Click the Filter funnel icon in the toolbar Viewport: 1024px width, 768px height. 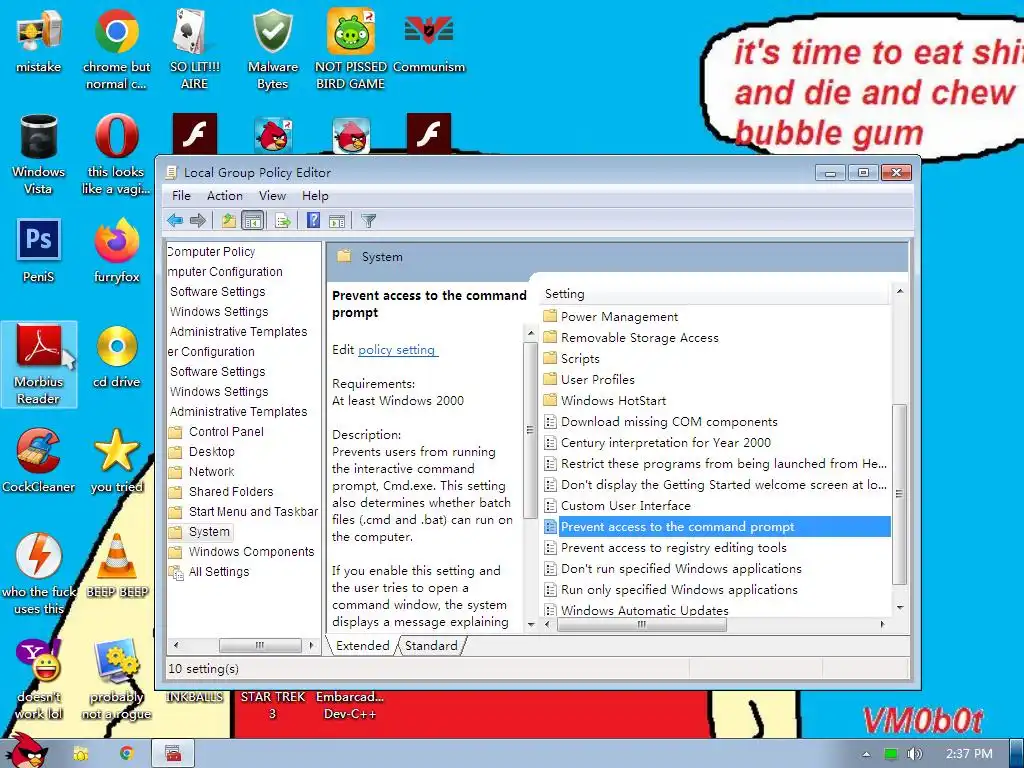point(368,221)
